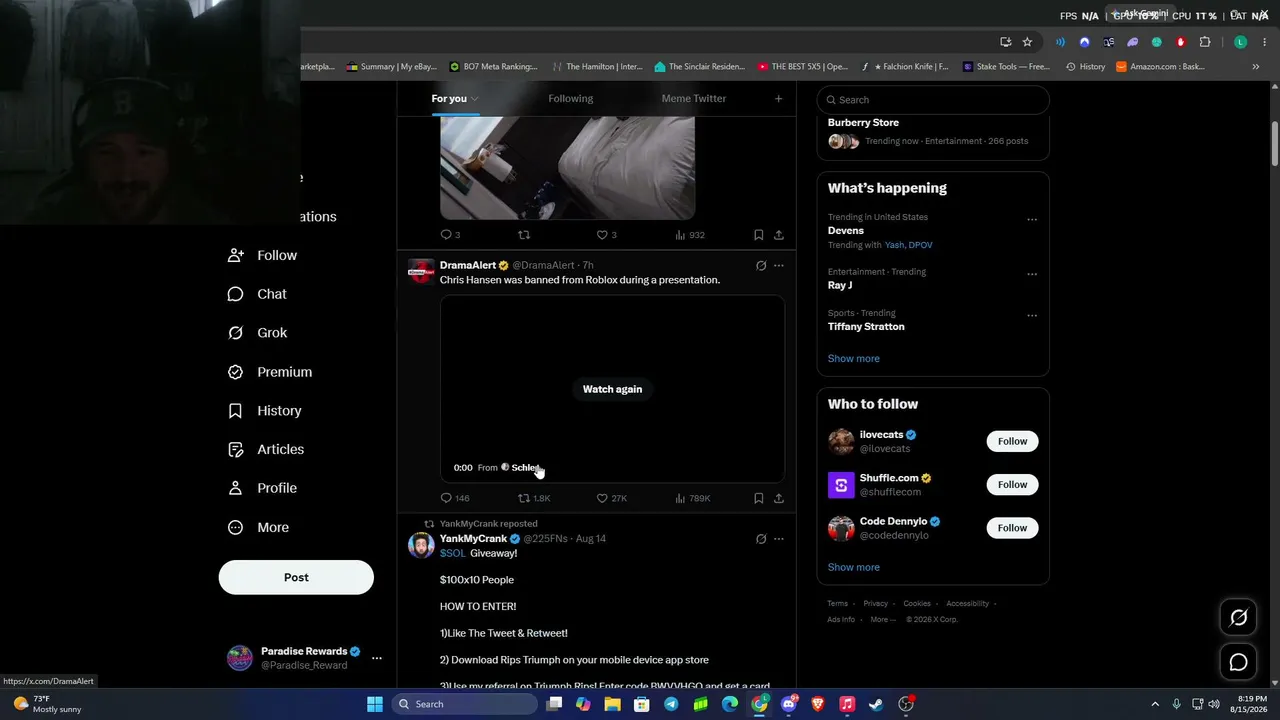Click the X search field
The width and height of the screenshot is (1280, 720).
pos(933,100)
